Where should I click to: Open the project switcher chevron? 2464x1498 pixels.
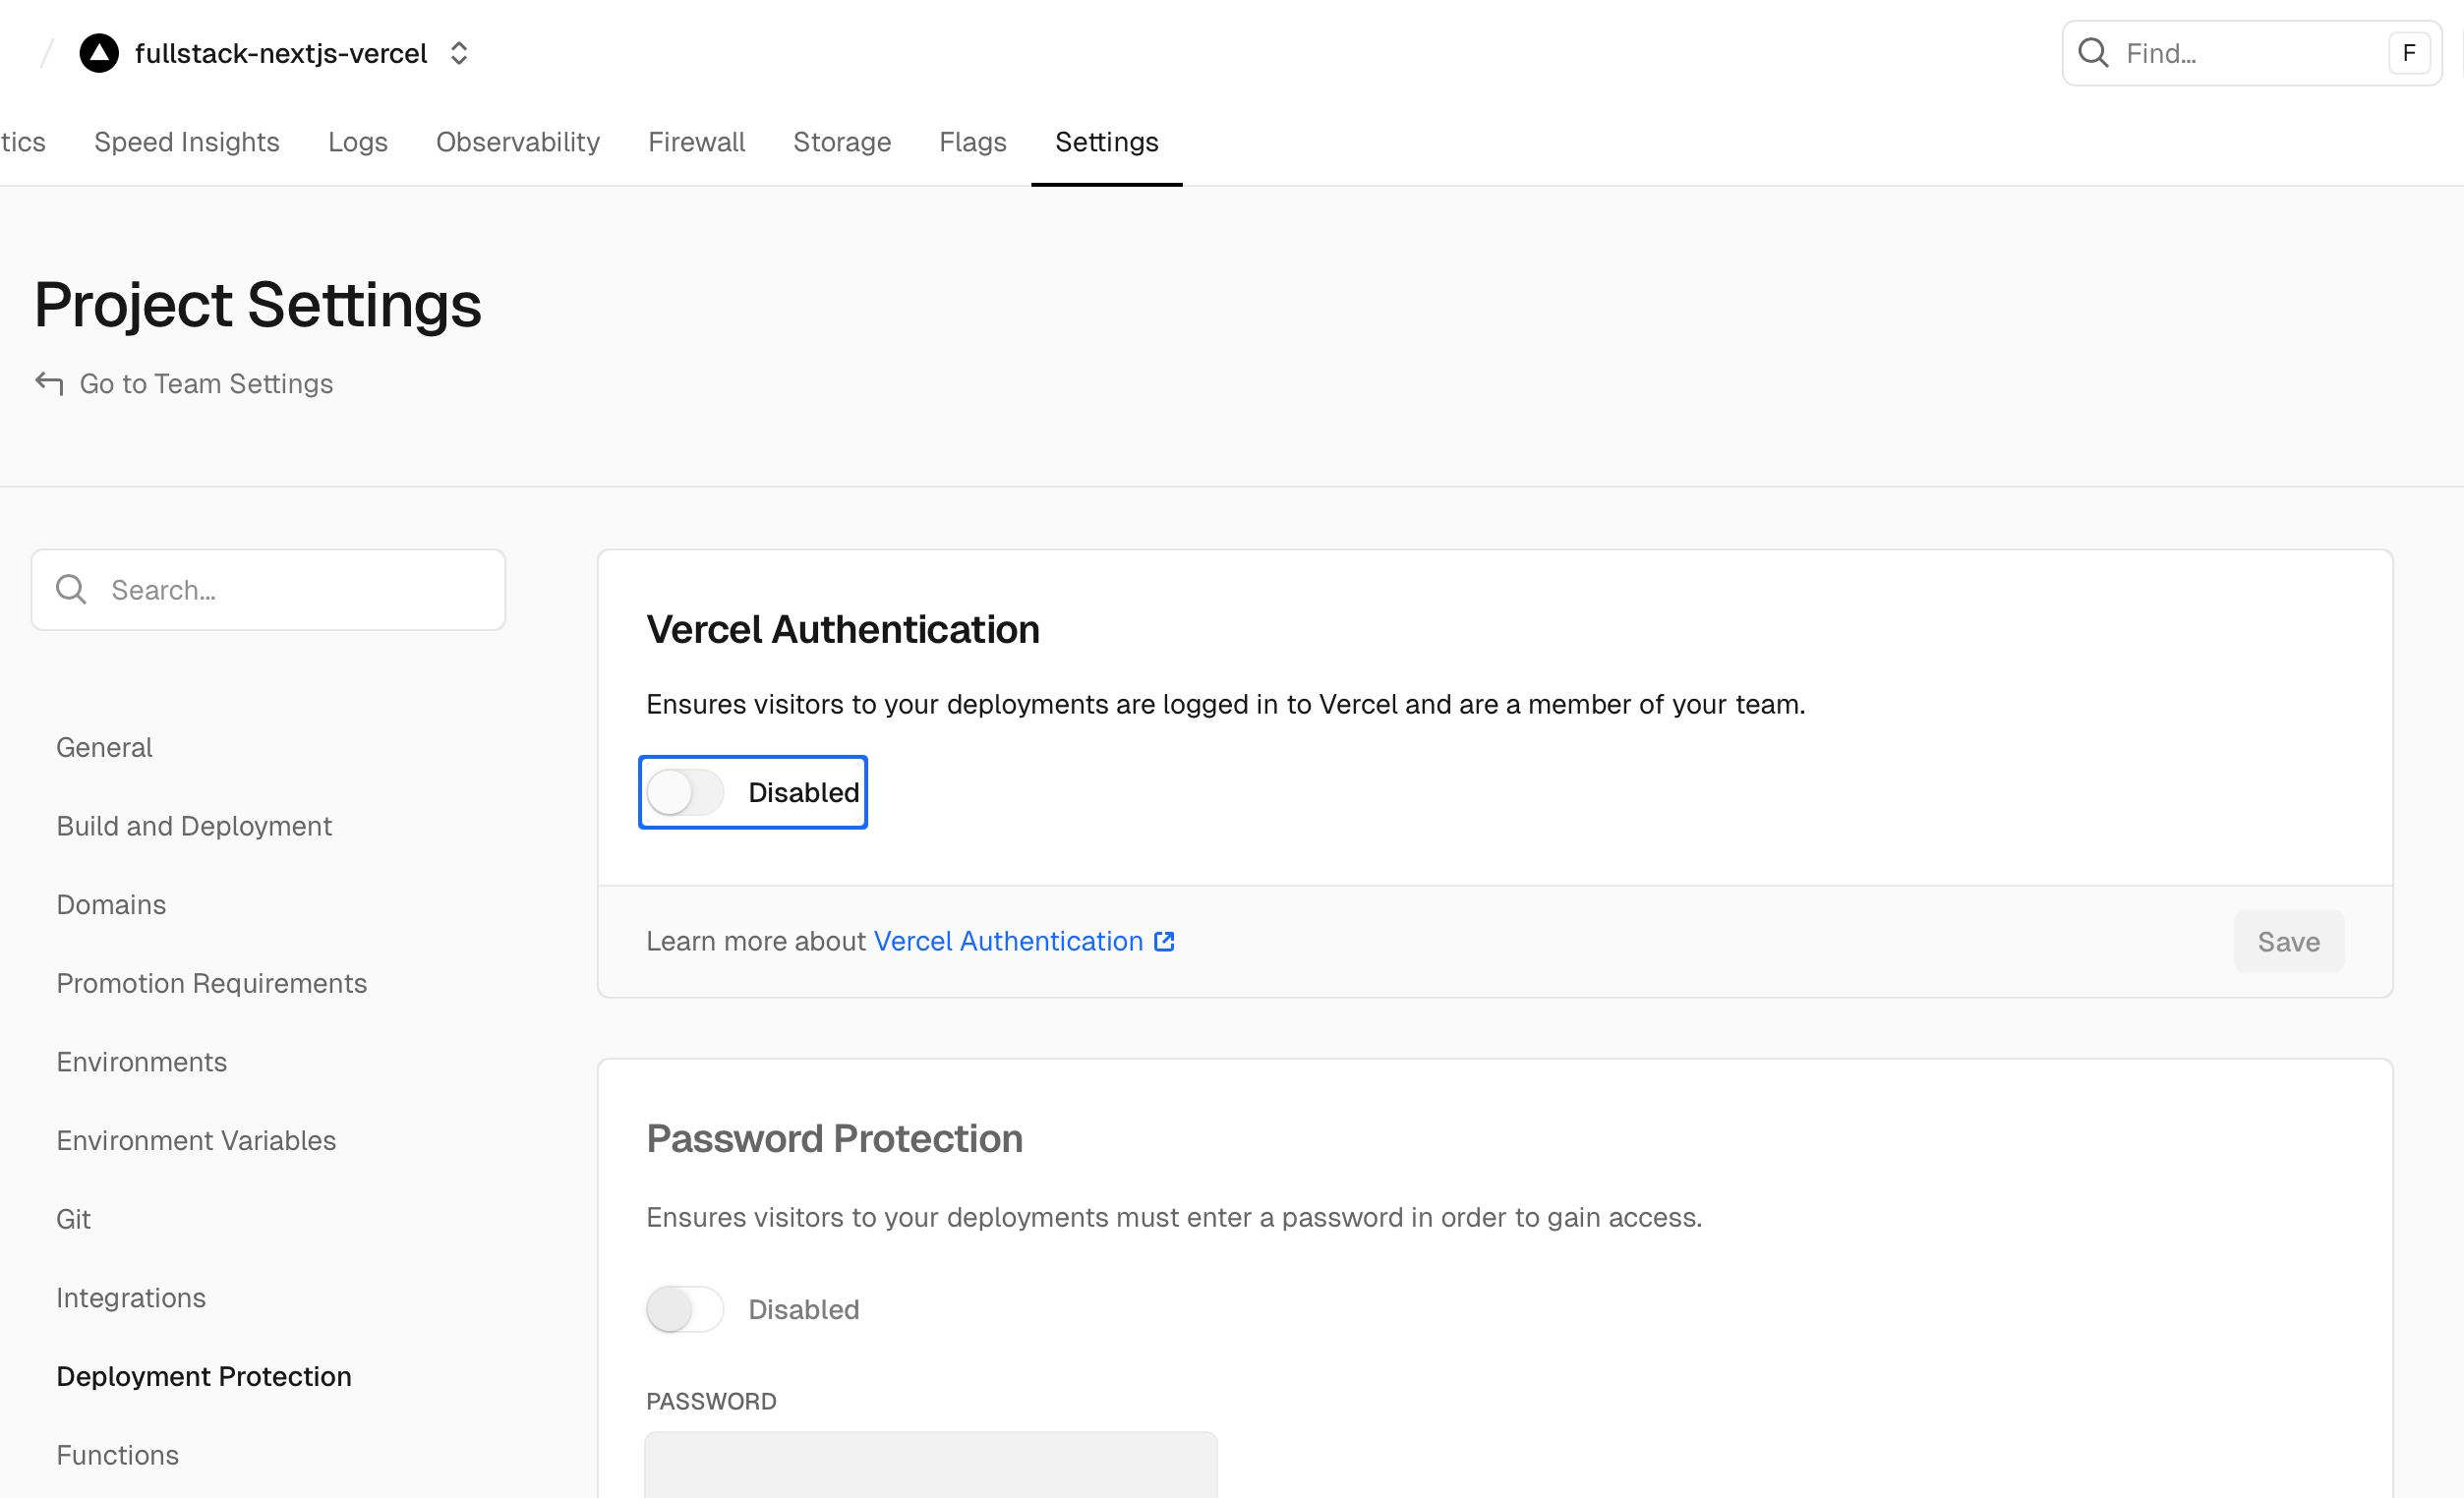point(459,53)
